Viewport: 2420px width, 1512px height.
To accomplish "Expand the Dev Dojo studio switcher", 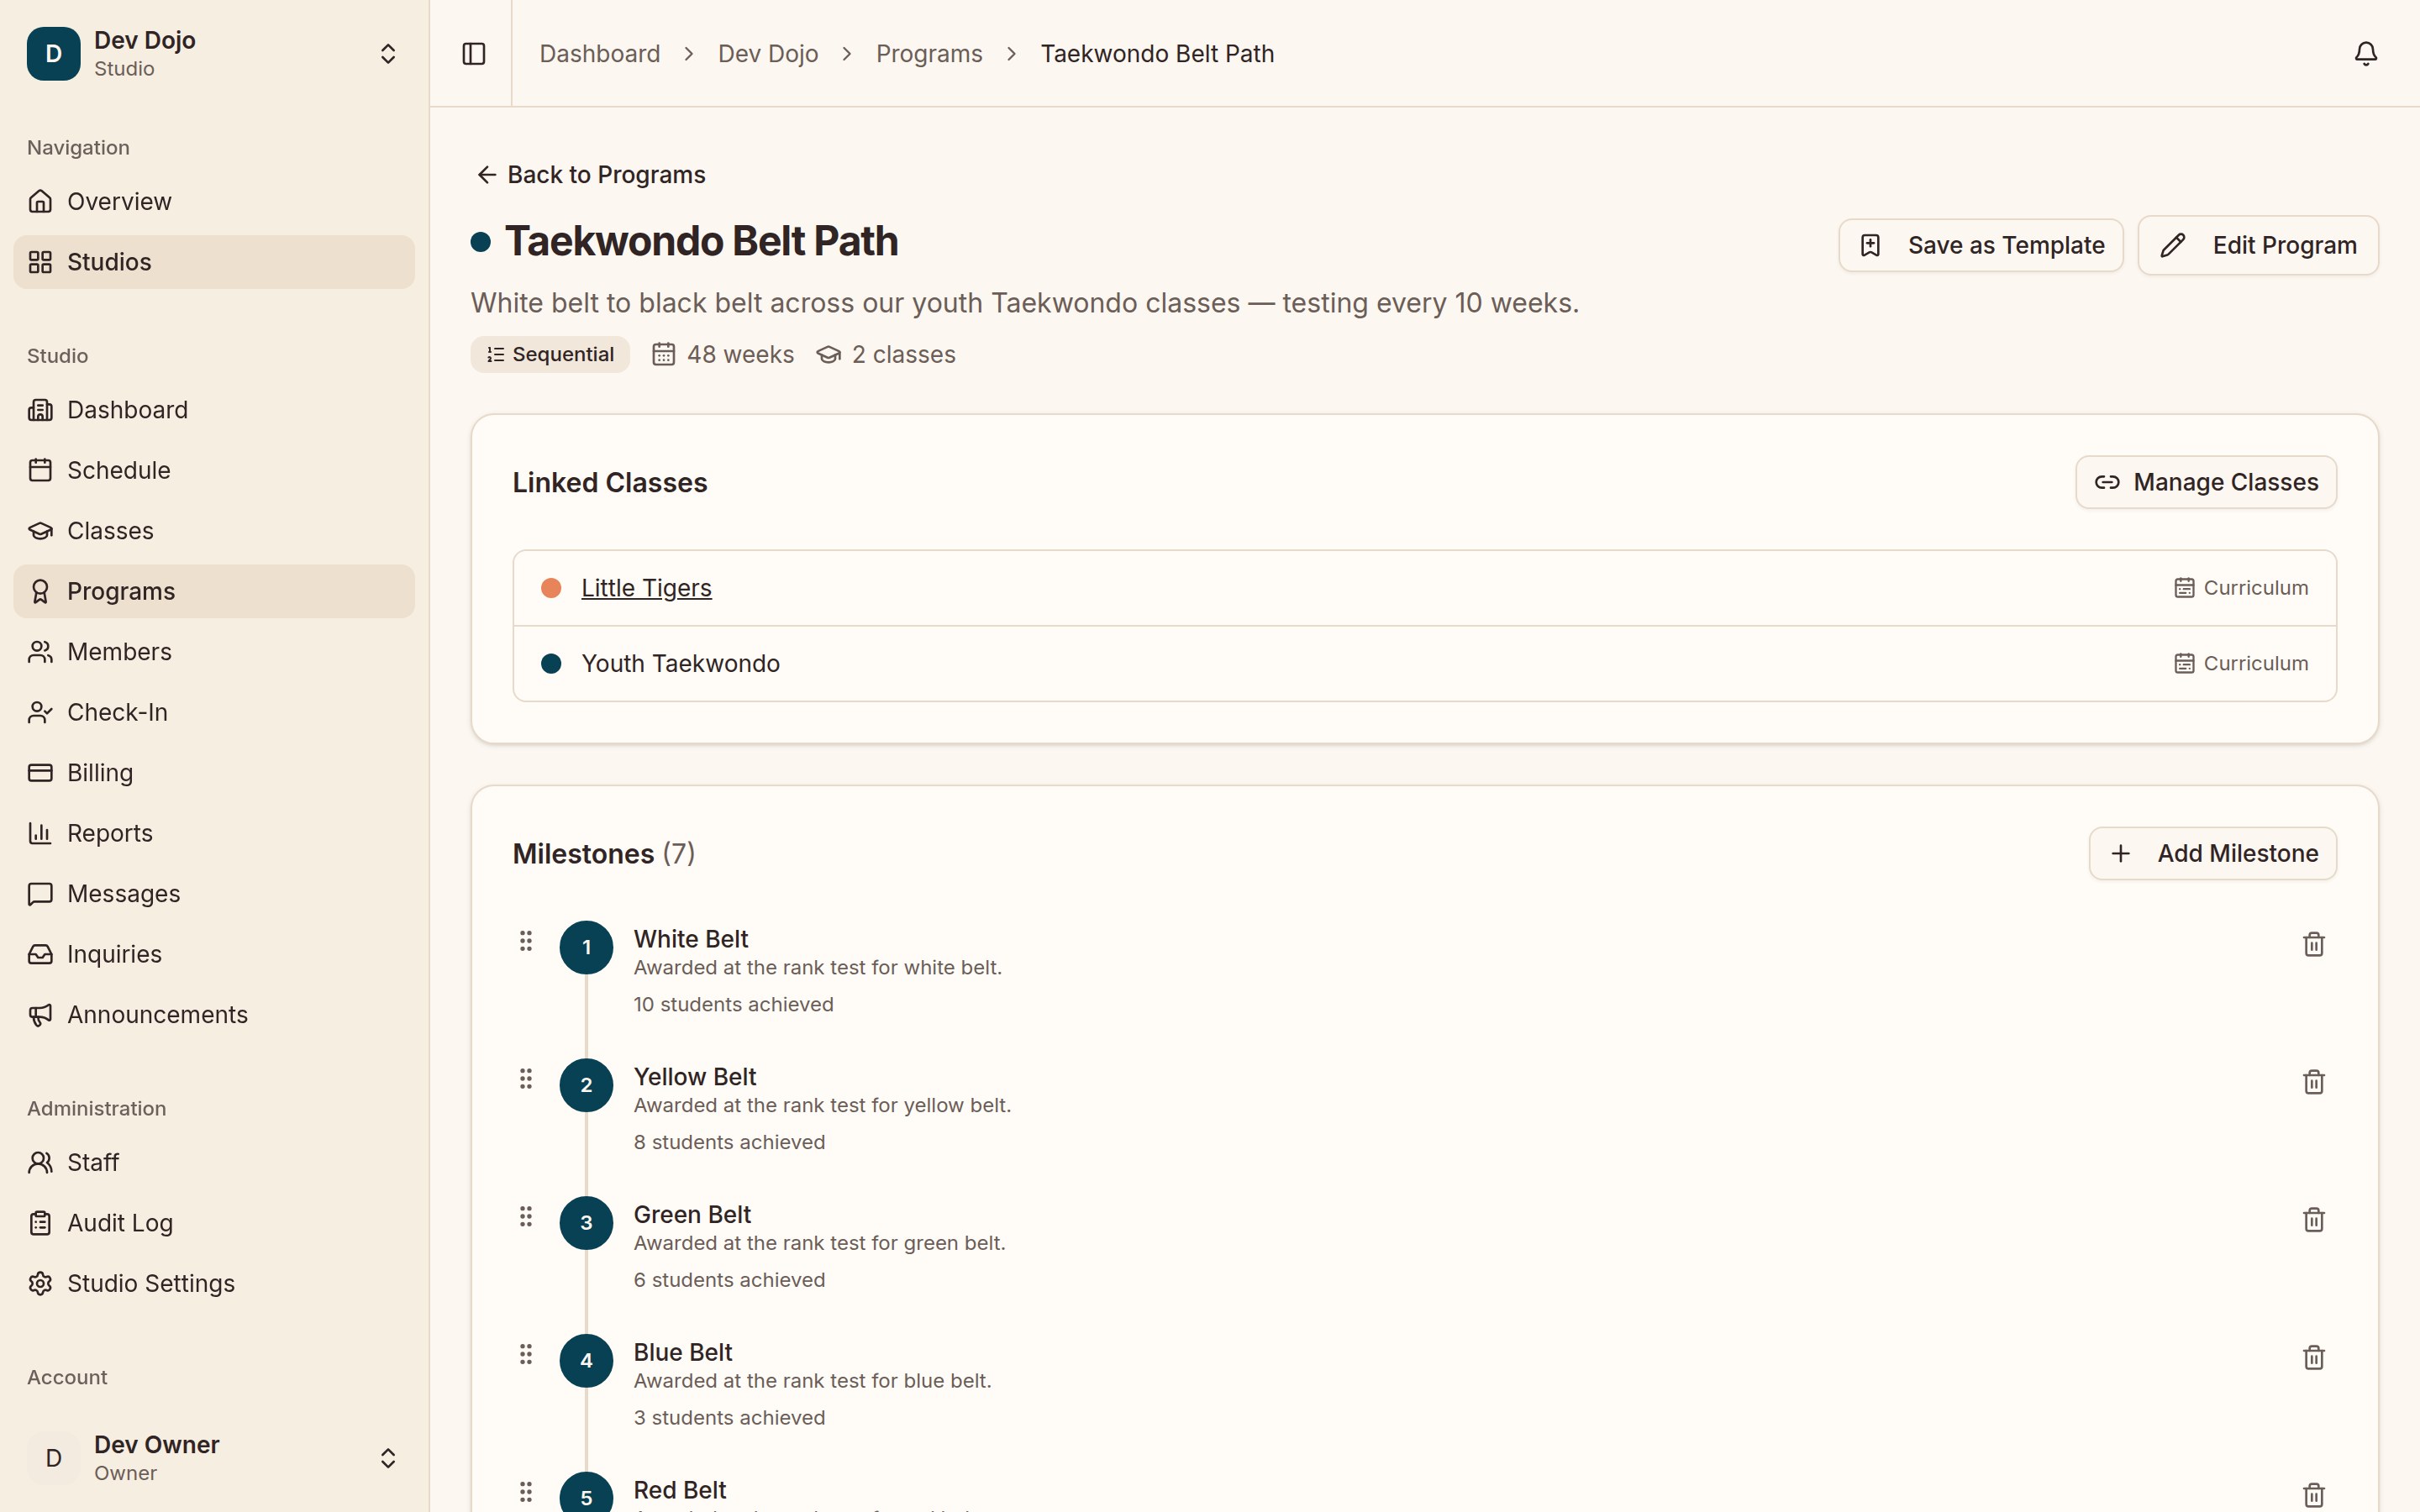I will click(388, 54).
